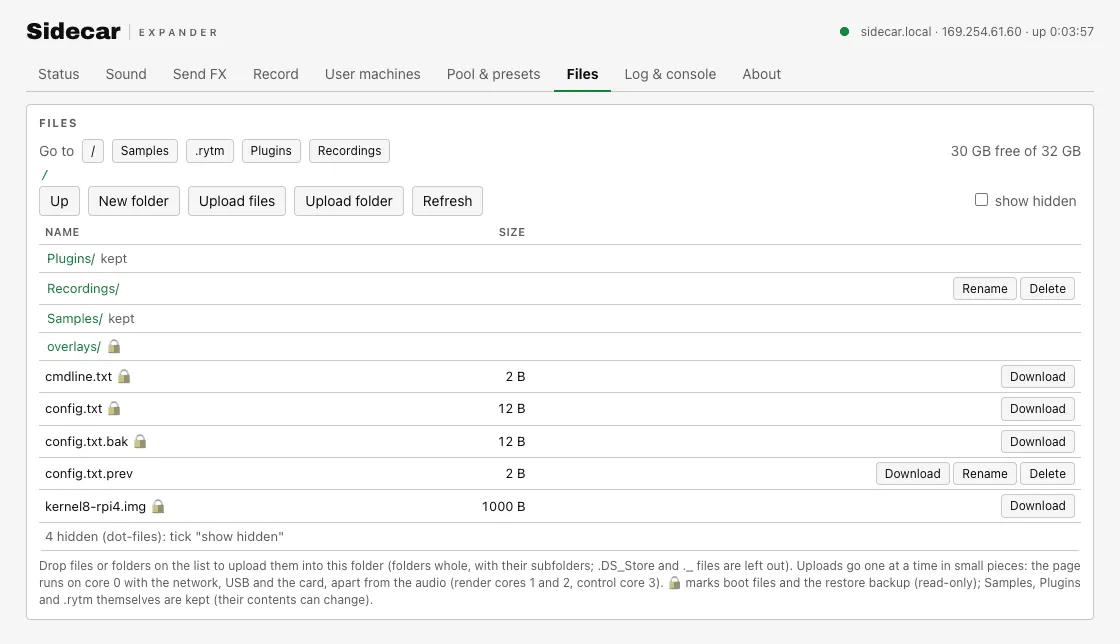The height and width of the screenshot is (644, 1120).
Task: Click the lock icon beside kernel8-rpi4.img
Action: 159,506
